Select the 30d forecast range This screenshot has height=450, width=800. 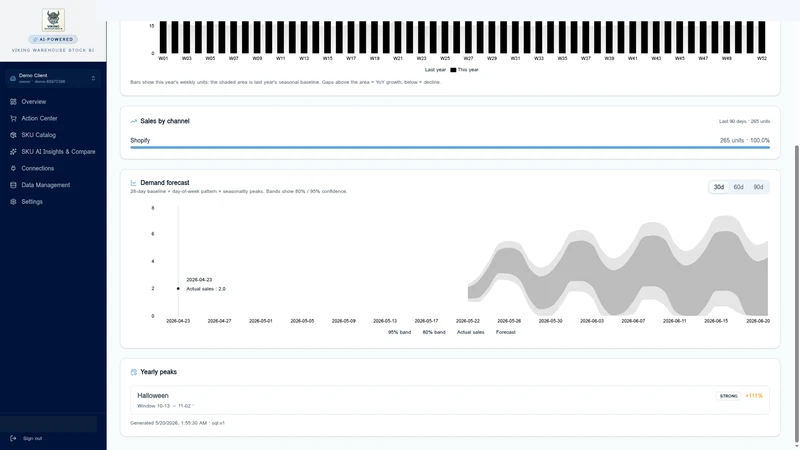[718, 187]
